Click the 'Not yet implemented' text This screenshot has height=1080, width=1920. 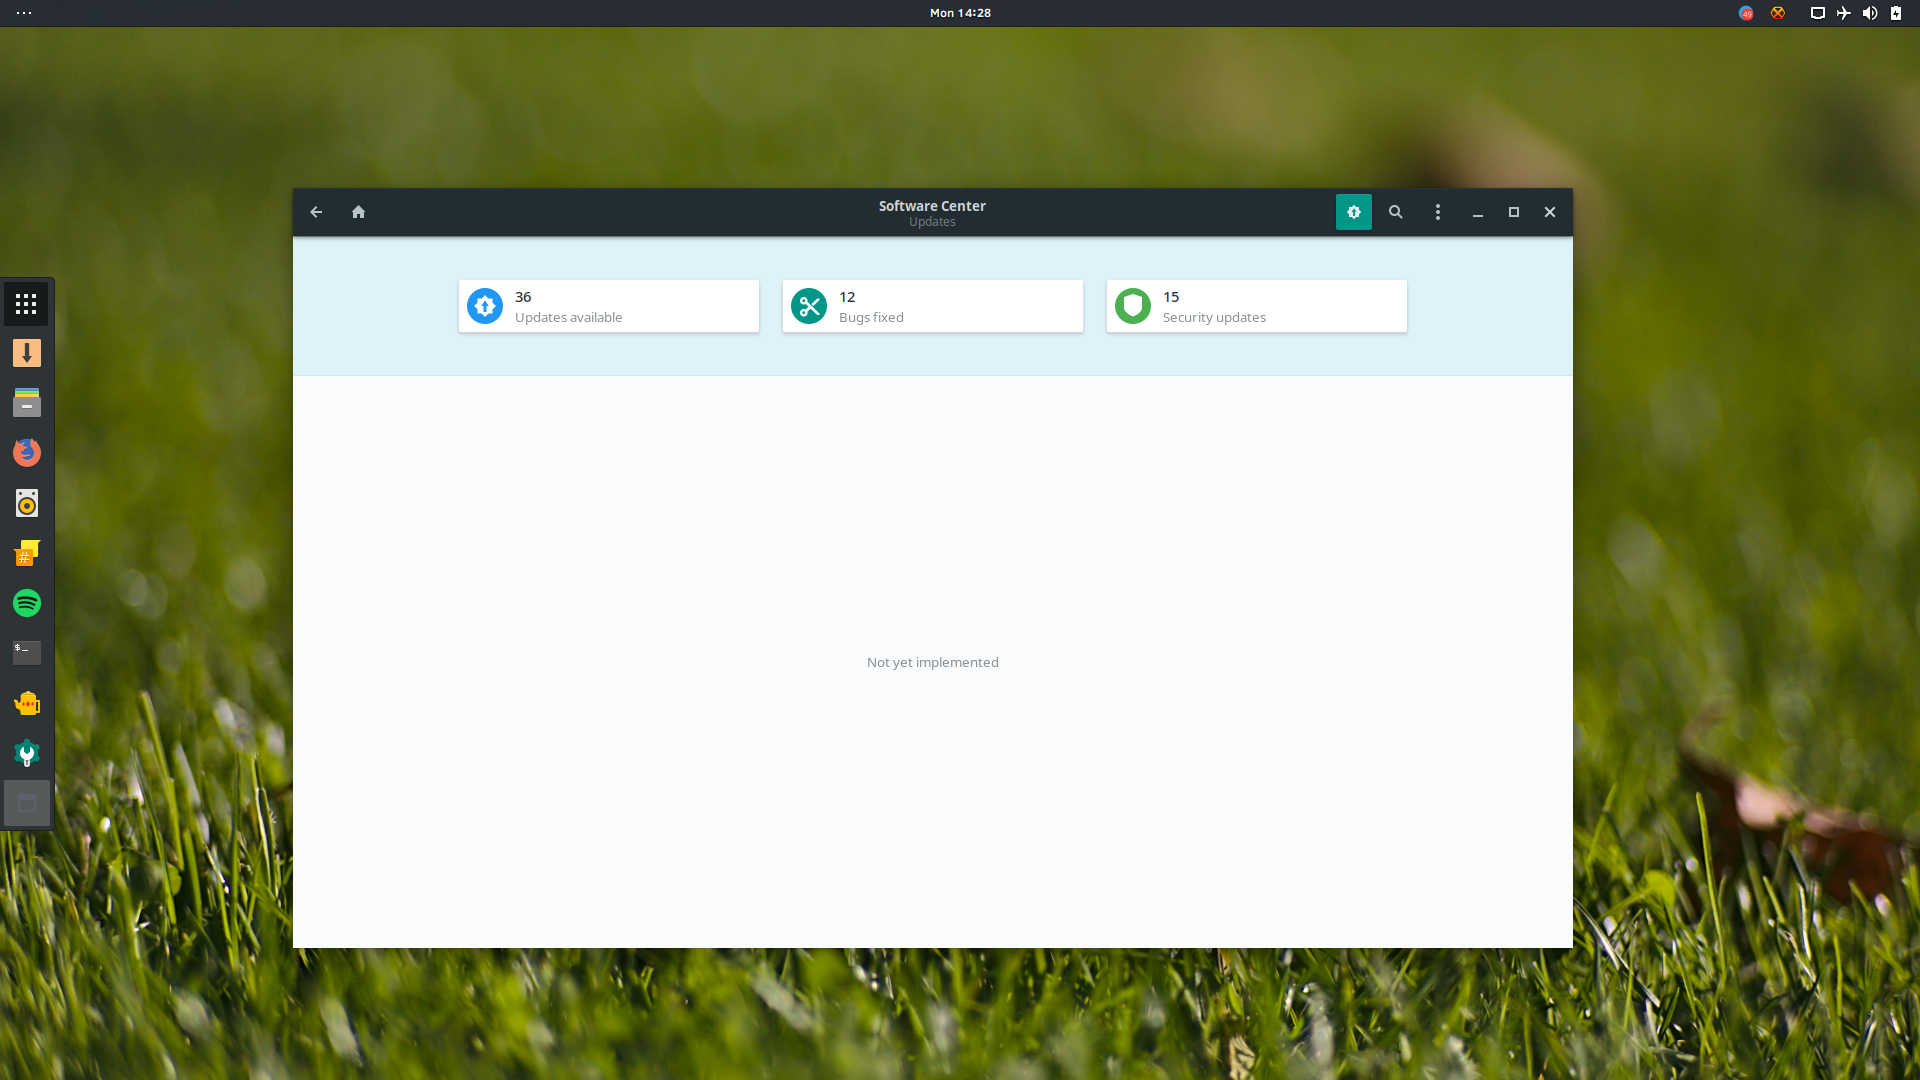point(933,662)
